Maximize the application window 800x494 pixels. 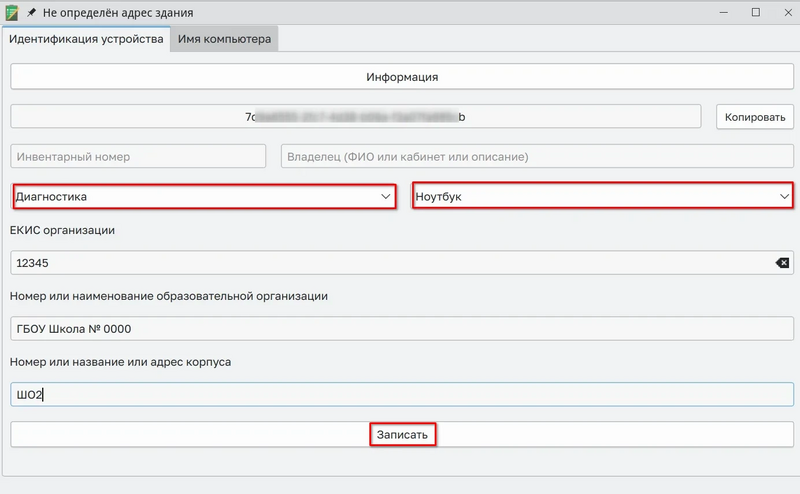(x=756, y=13)
